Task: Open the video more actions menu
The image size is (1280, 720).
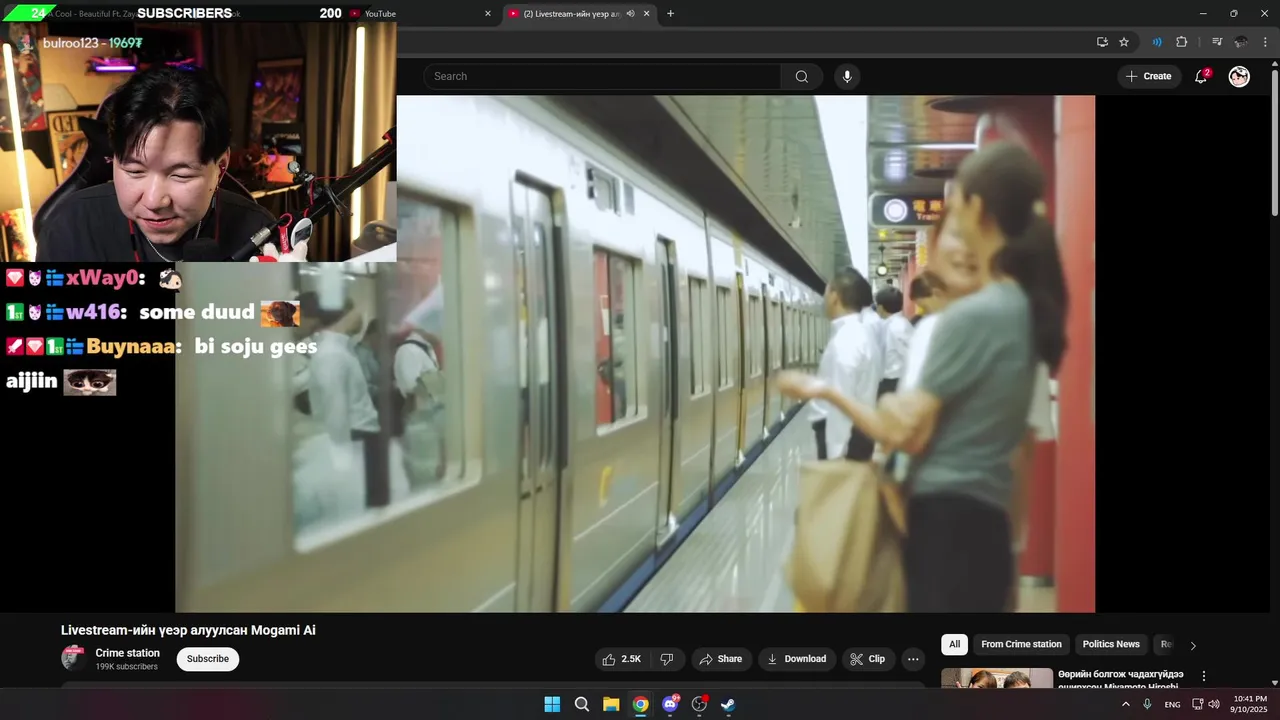Action: click(x=913, y=659)
